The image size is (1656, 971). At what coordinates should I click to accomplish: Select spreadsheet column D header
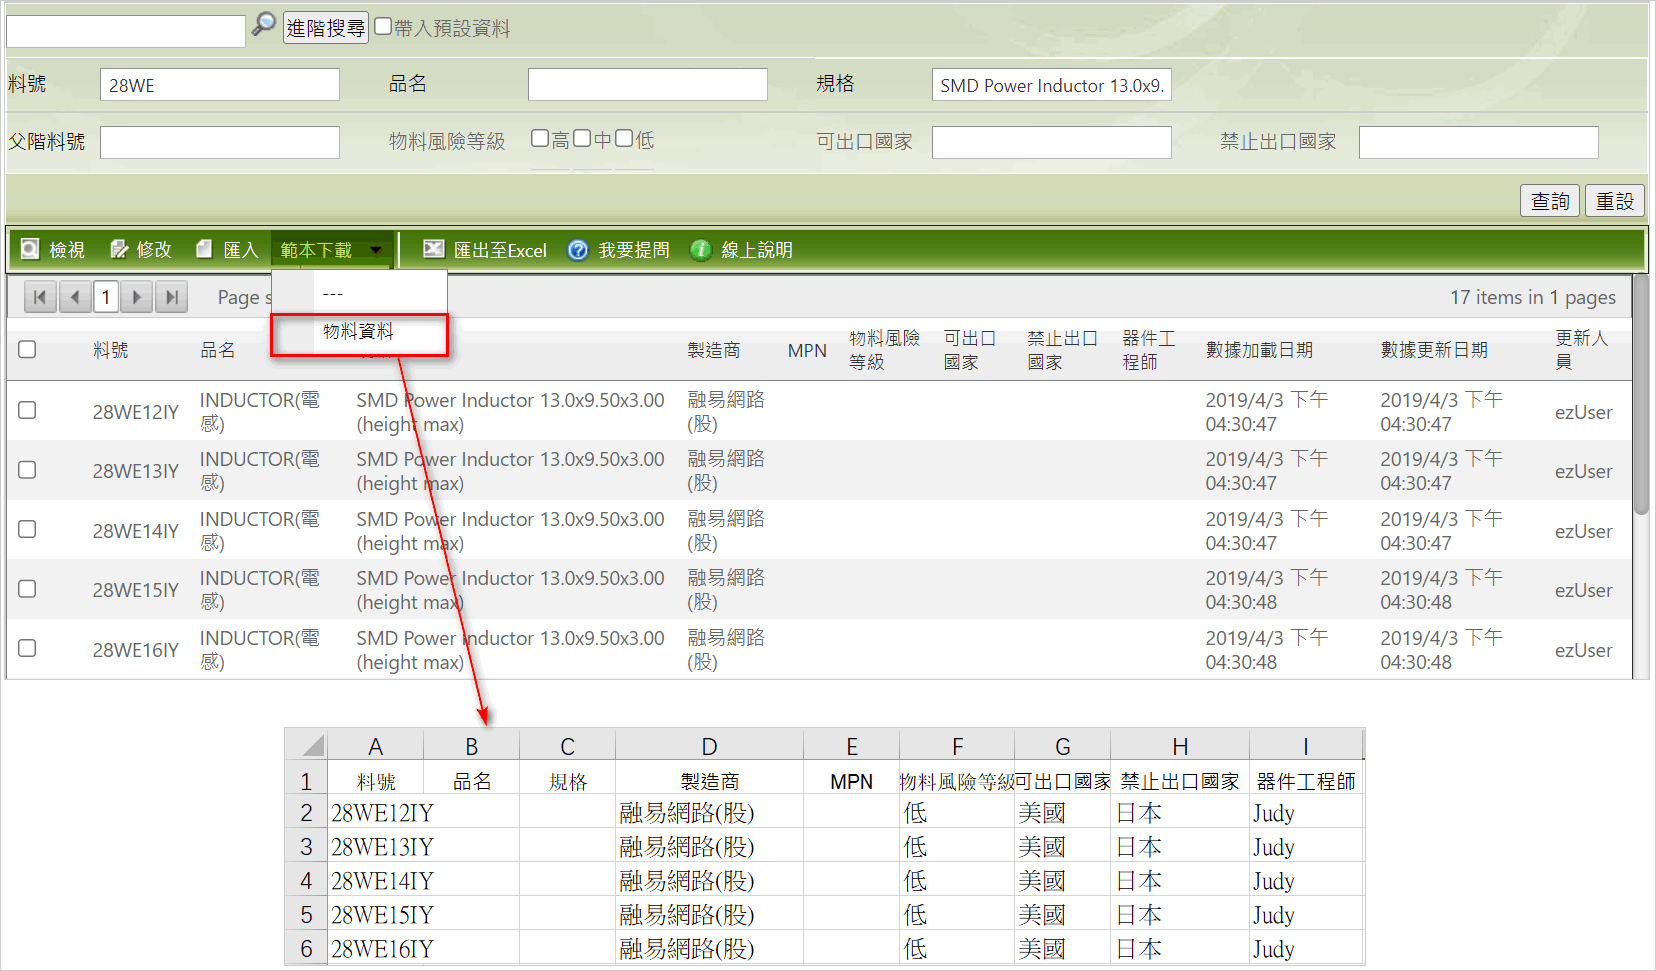[x=709, y=746]
